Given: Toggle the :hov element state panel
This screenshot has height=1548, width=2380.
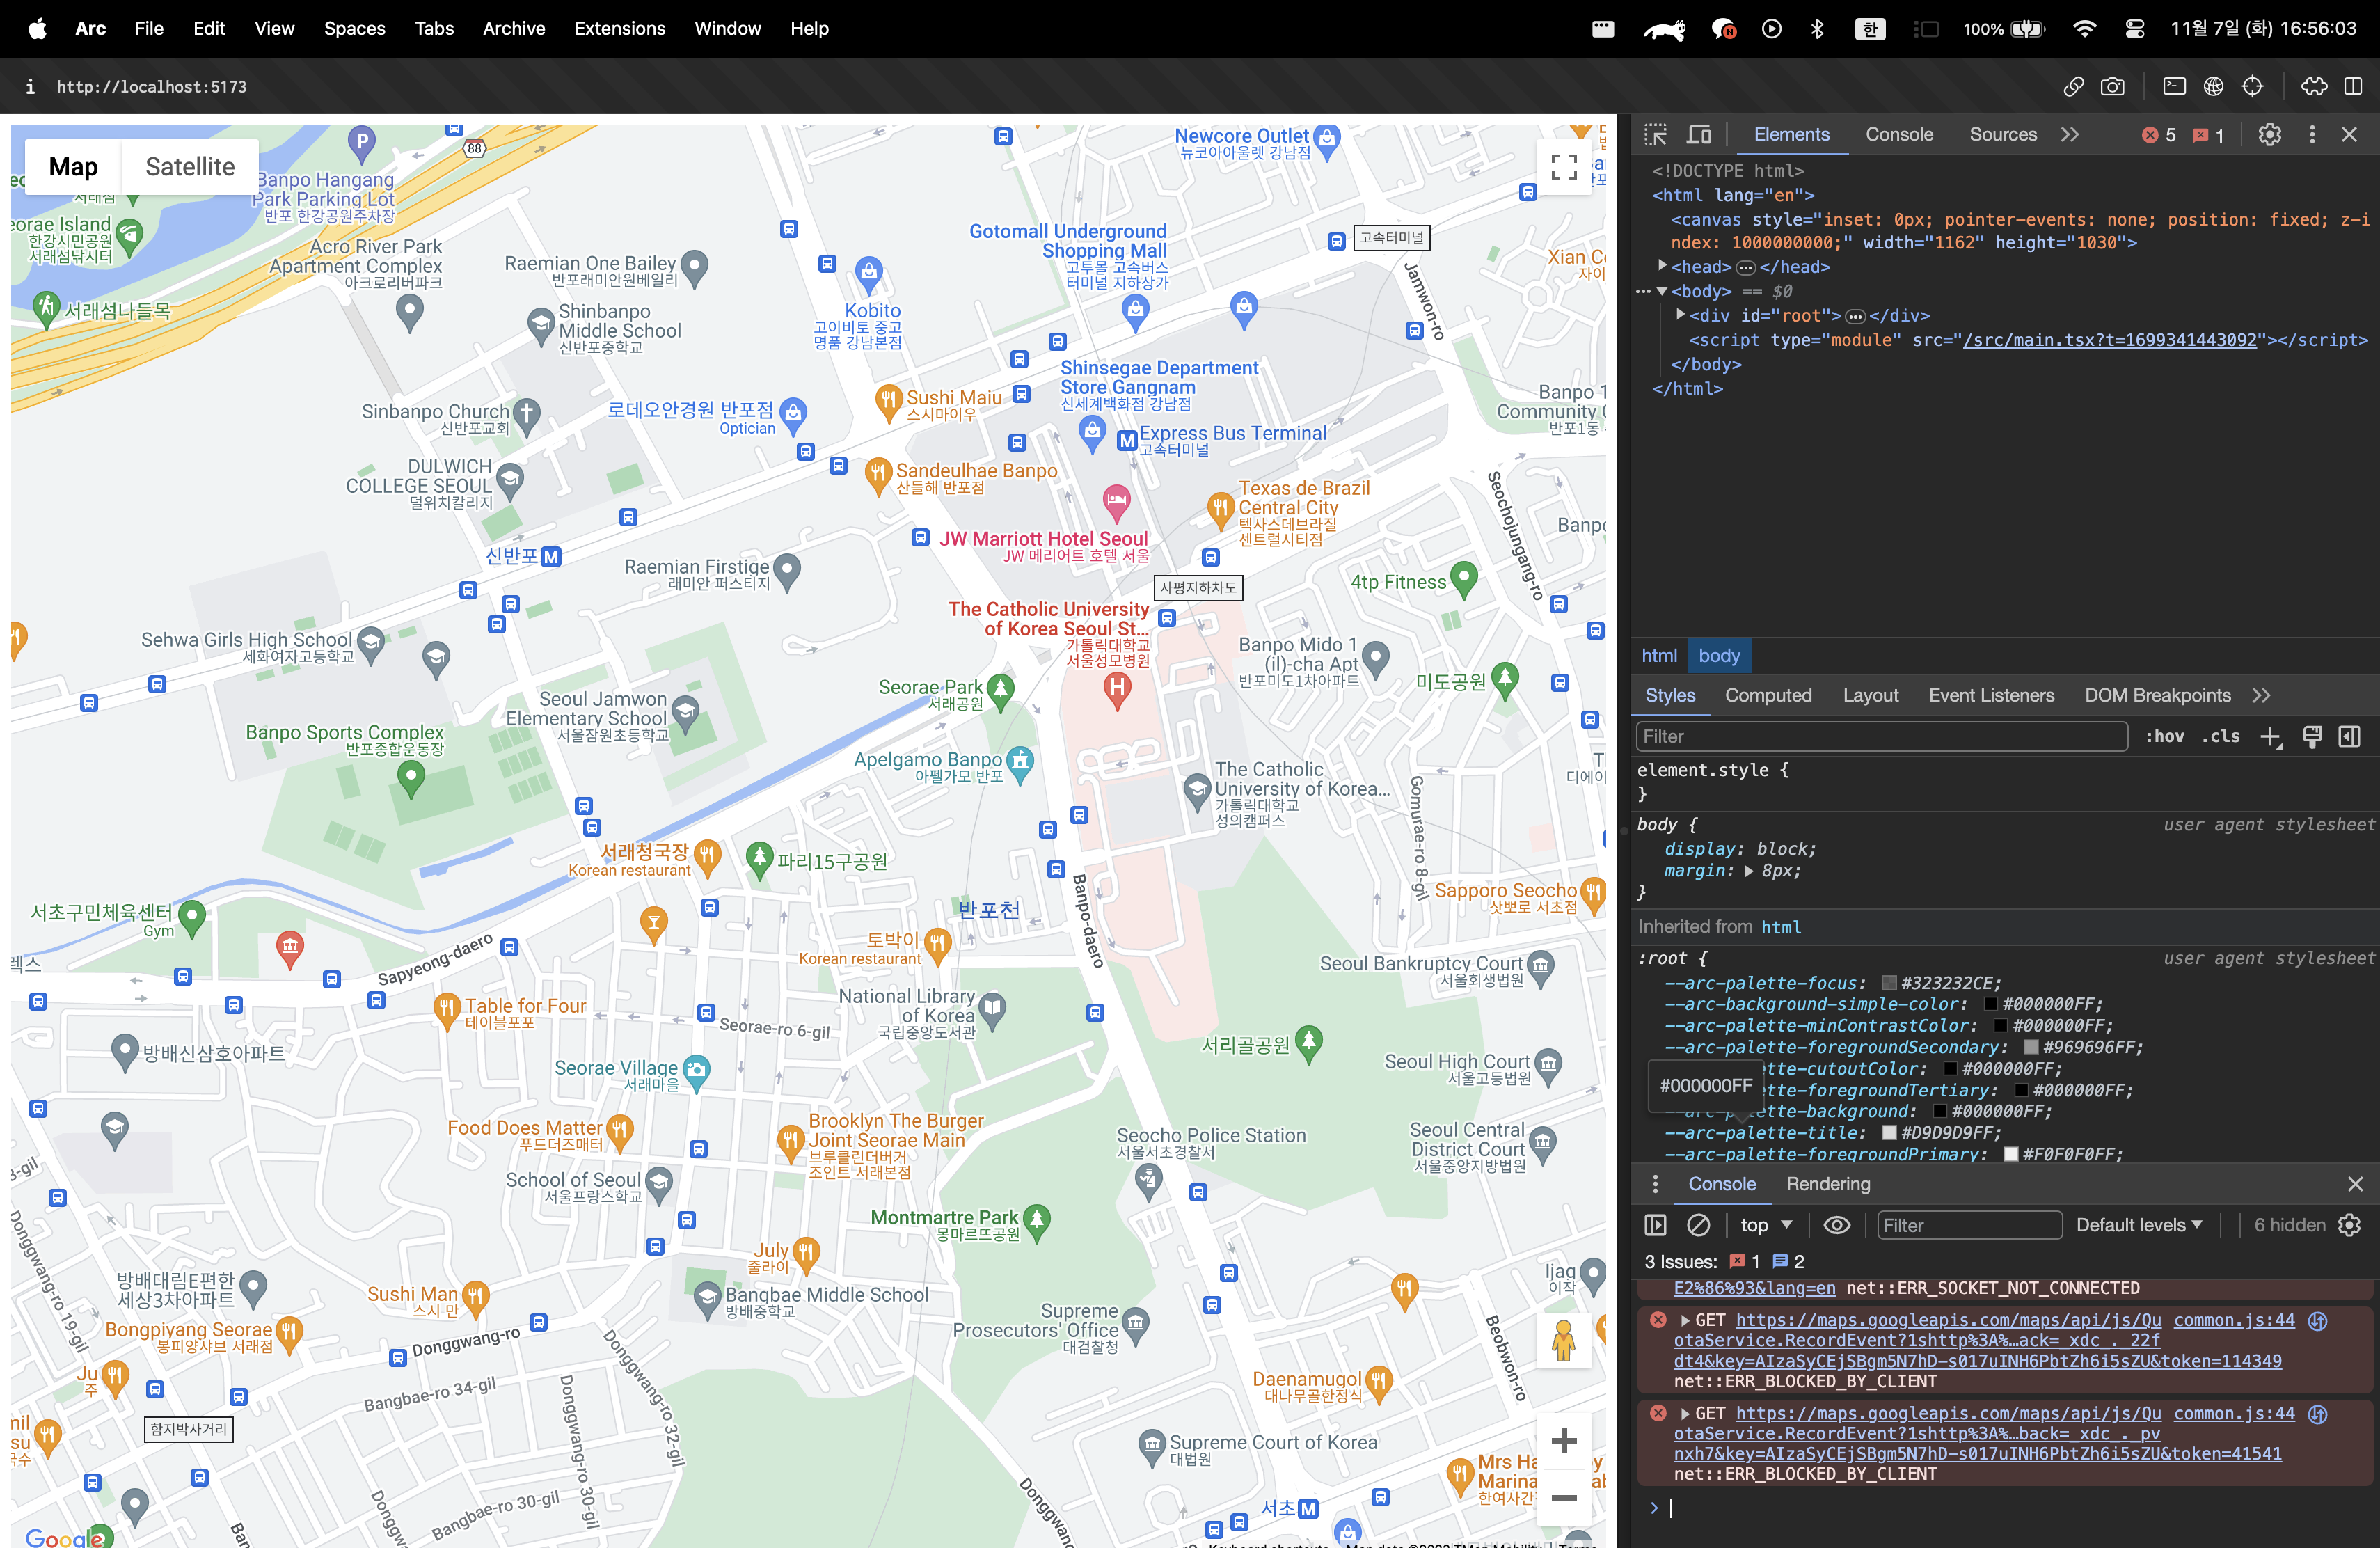Looking at the screenshot, I should (2164, 737).
